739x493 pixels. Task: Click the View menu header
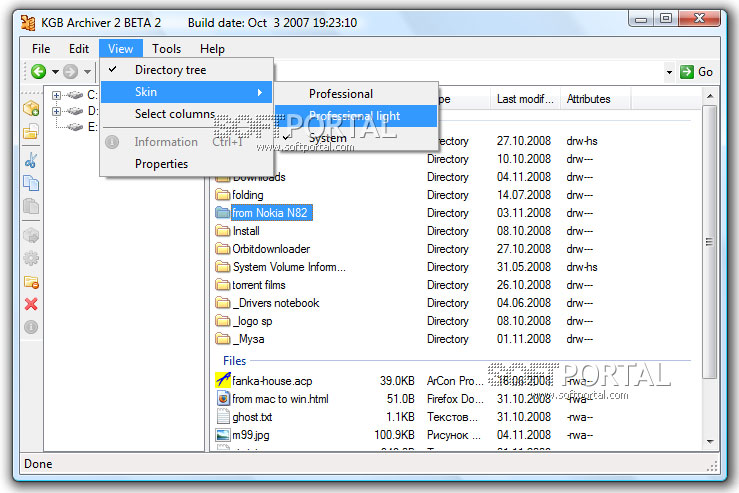point(121,49)
